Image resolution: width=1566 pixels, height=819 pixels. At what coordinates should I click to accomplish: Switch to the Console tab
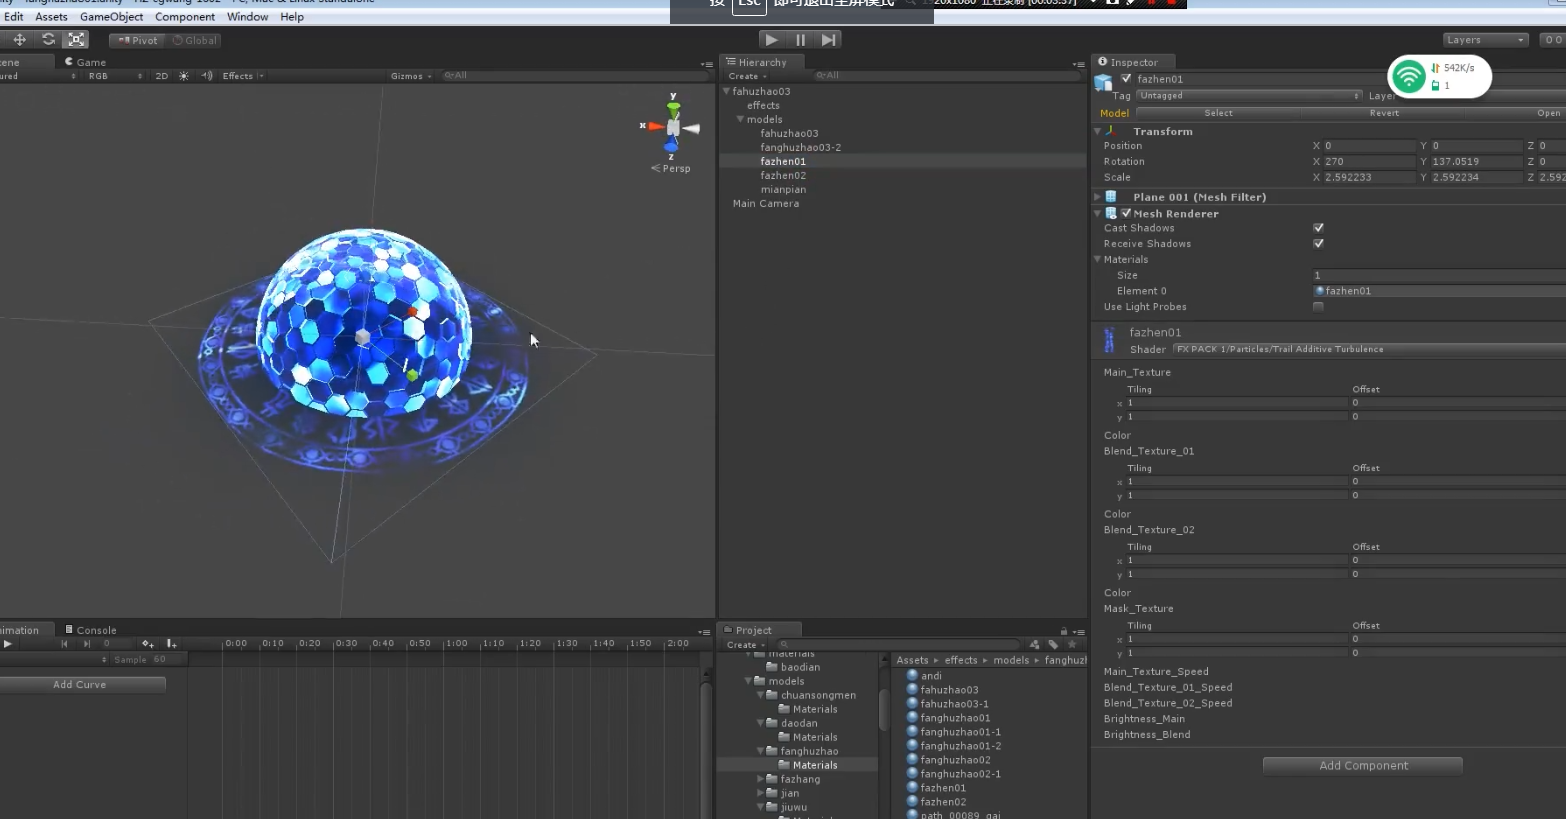[90, 630]
